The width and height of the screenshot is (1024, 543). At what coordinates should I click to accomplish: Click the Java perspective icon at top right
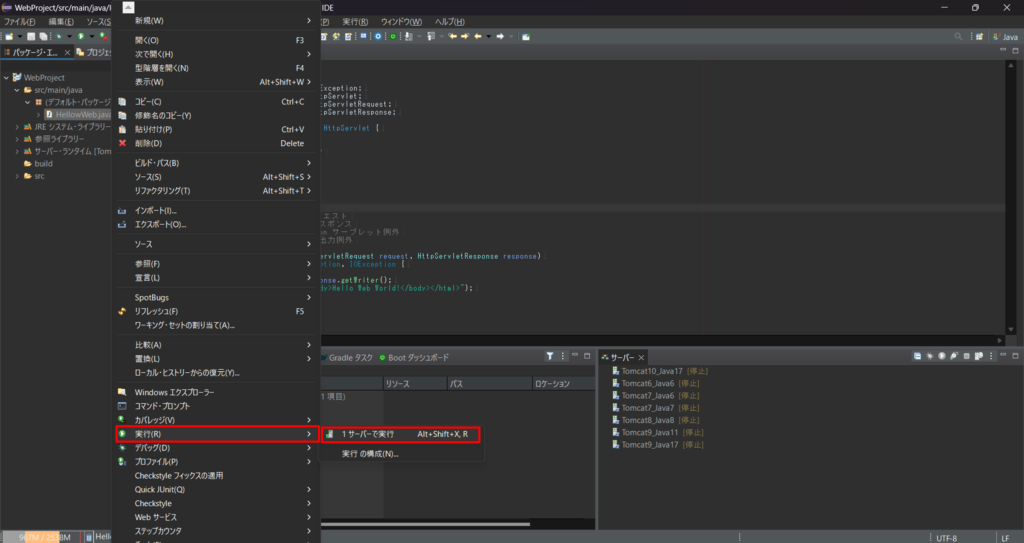[x=996, y=37]
